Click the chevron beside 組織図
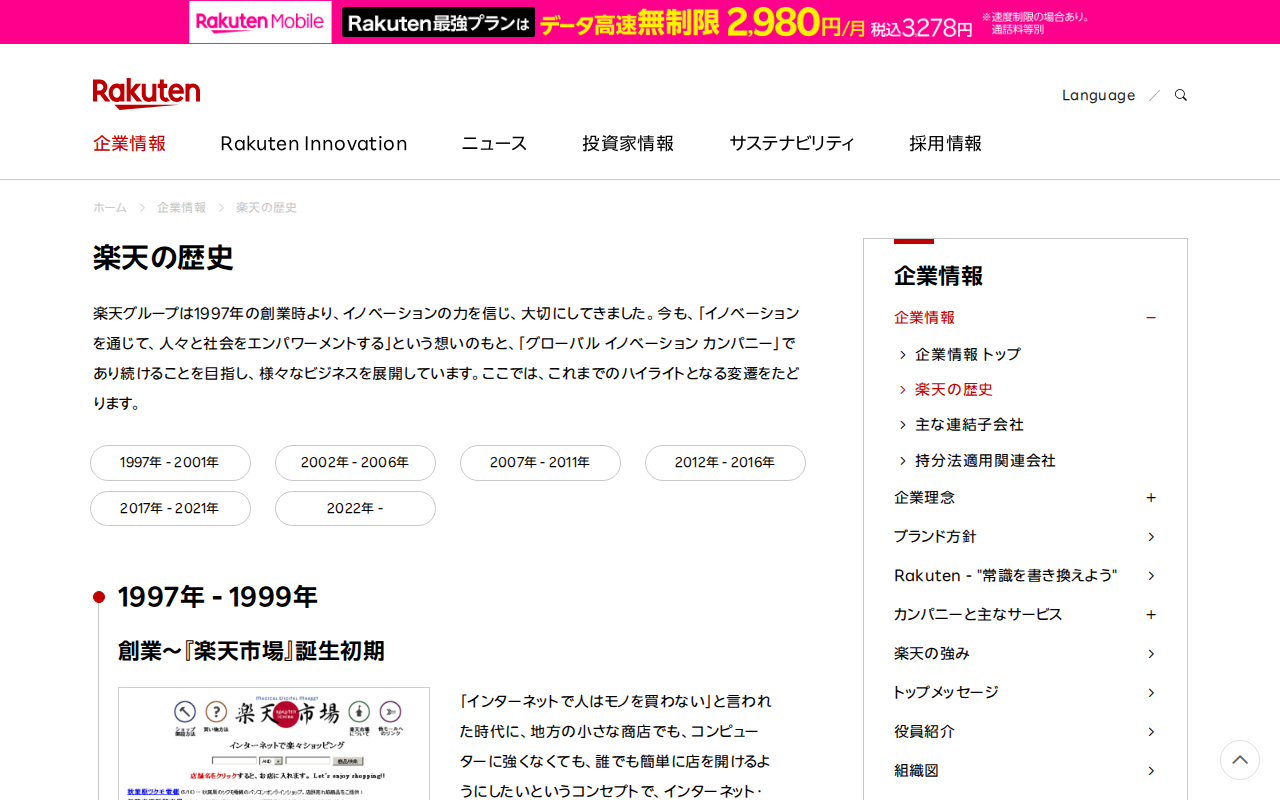This screenshot has height=800, width=1280. tap(1151, 771)
